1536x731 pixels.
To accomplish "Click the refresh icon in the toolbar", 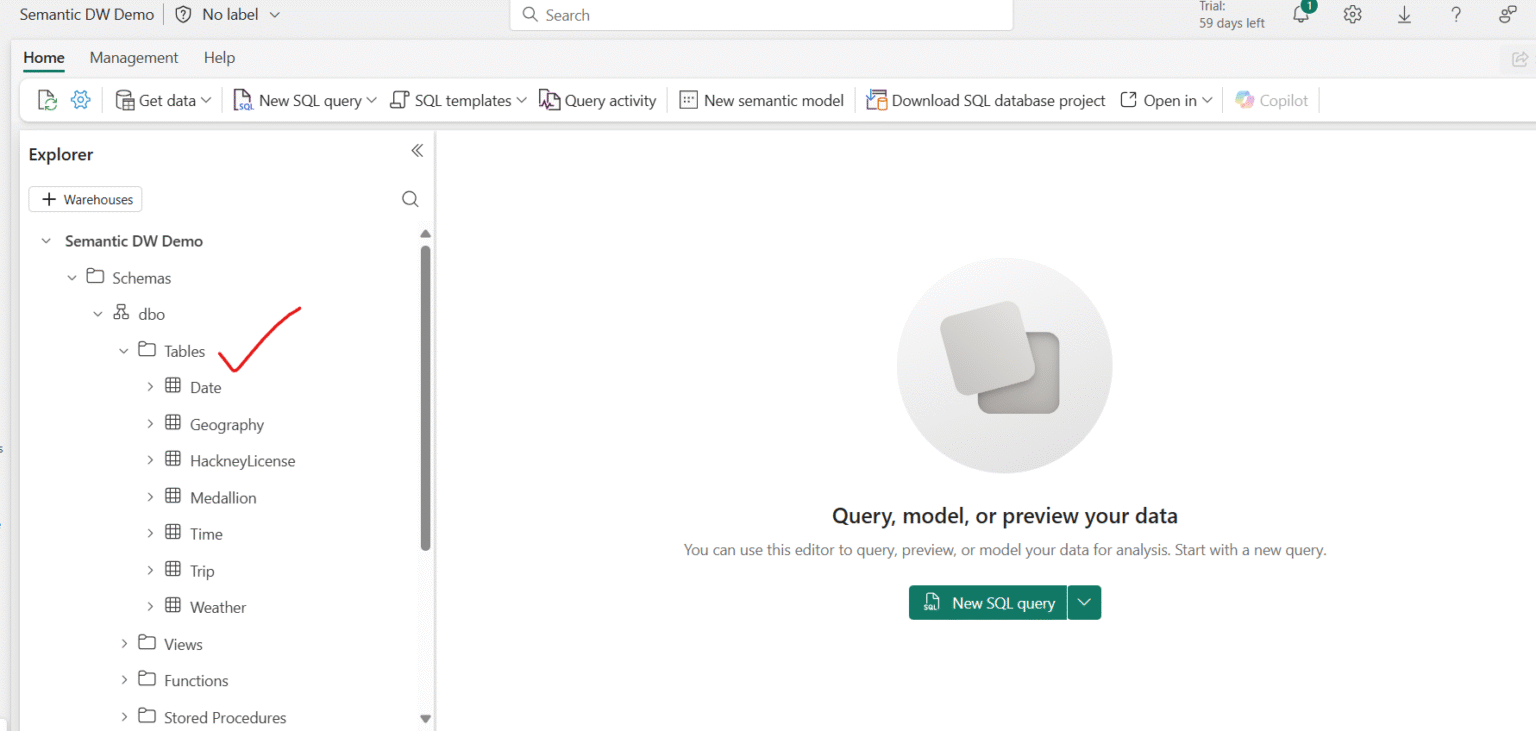I will click(x=47, y=100).
